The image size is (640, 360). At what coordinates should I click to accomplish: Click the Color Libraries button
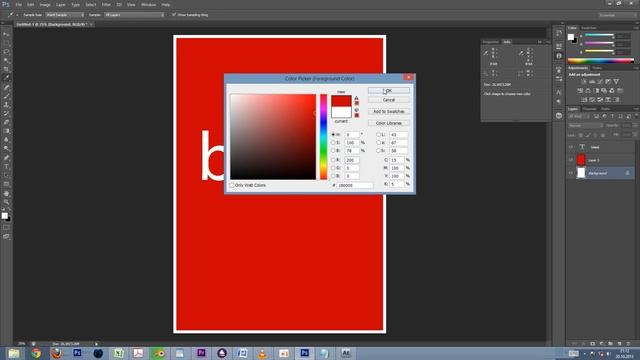pos(389,123)
